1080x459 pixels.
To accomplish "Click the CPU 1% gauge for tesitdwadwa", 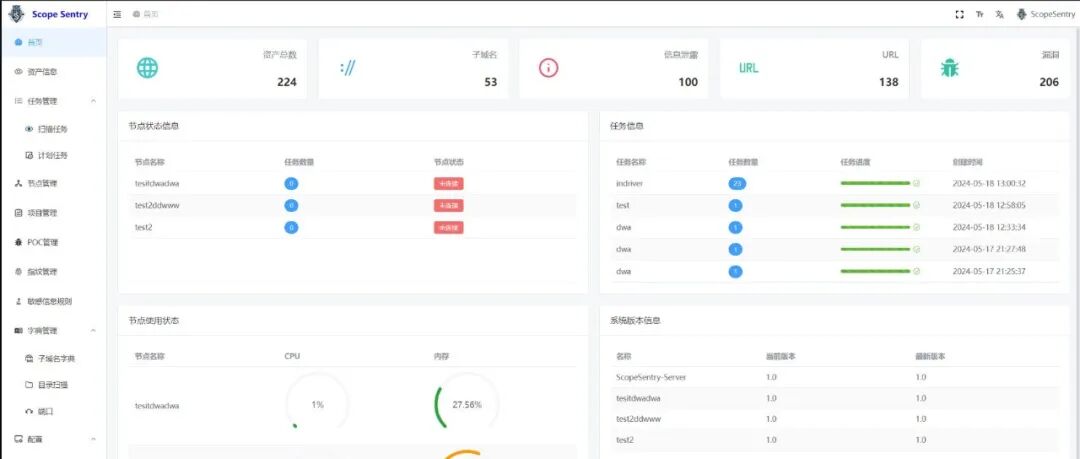I will (317, 405).
